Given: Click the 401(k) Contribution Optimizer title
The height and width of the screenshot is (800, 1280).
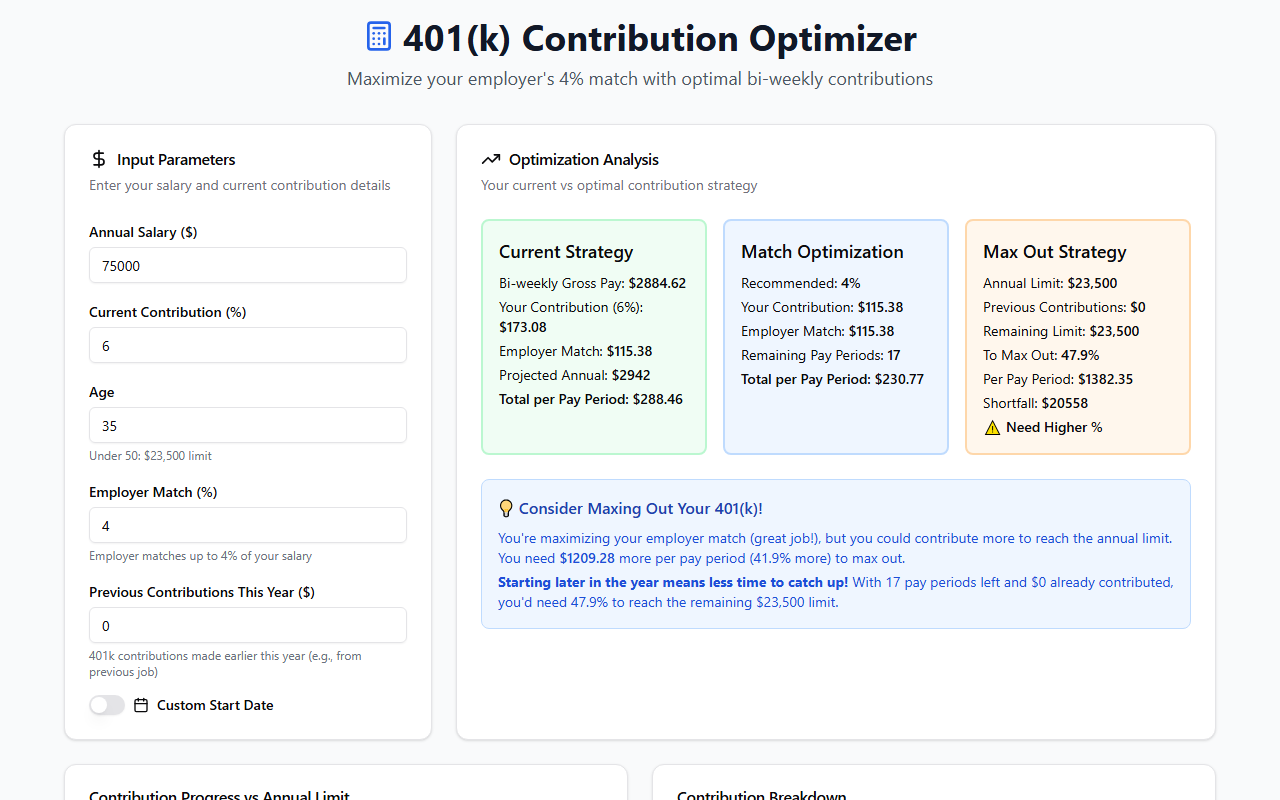Looking at the screenshot, I should pos(660,38).
